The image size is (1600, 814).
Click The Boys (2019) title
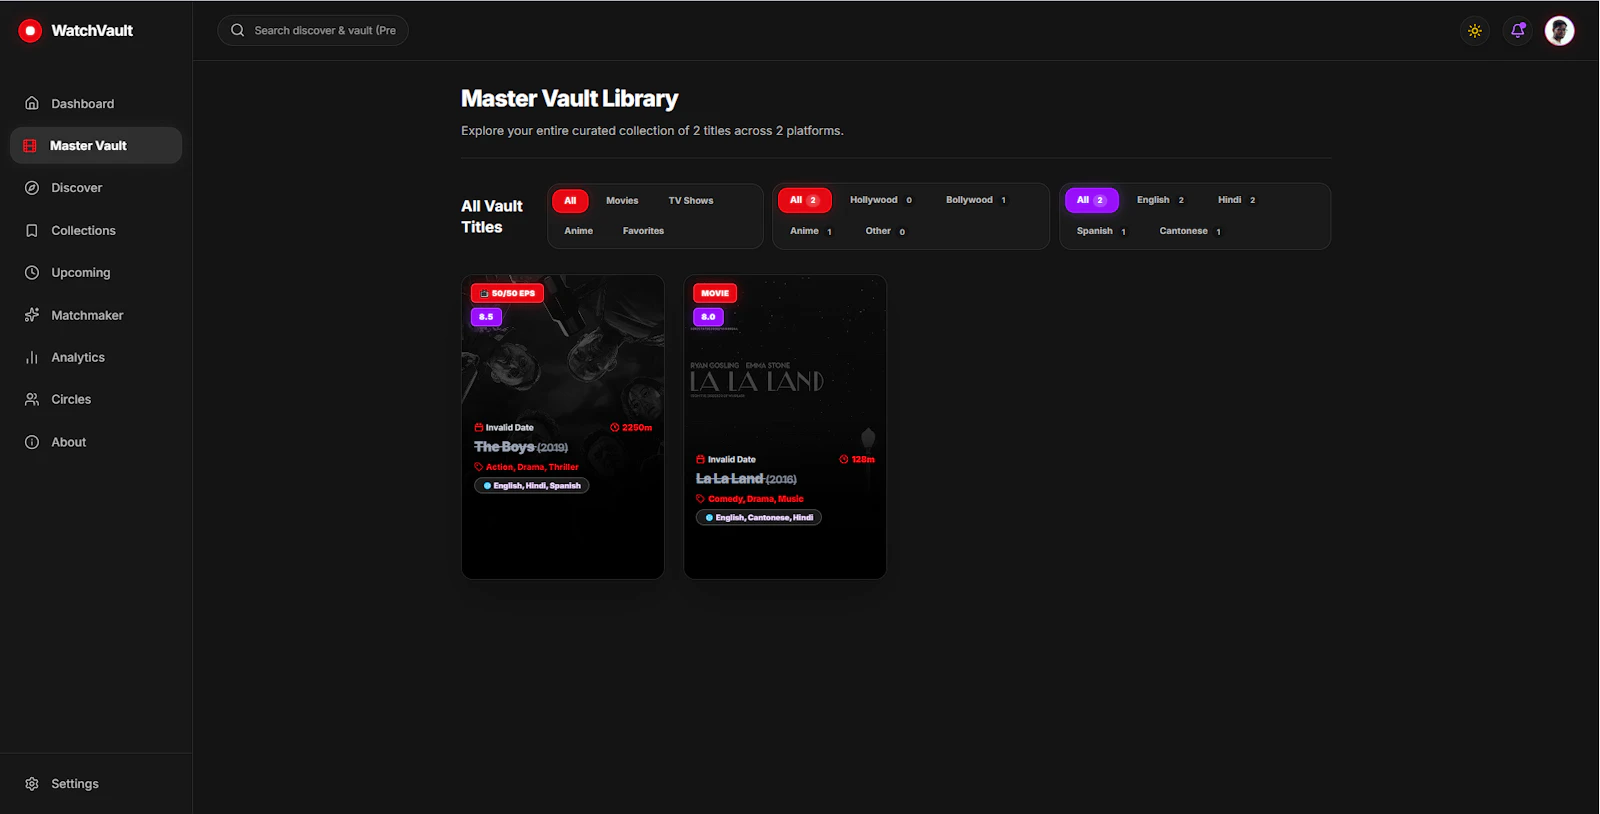click(x=521, y=447)
